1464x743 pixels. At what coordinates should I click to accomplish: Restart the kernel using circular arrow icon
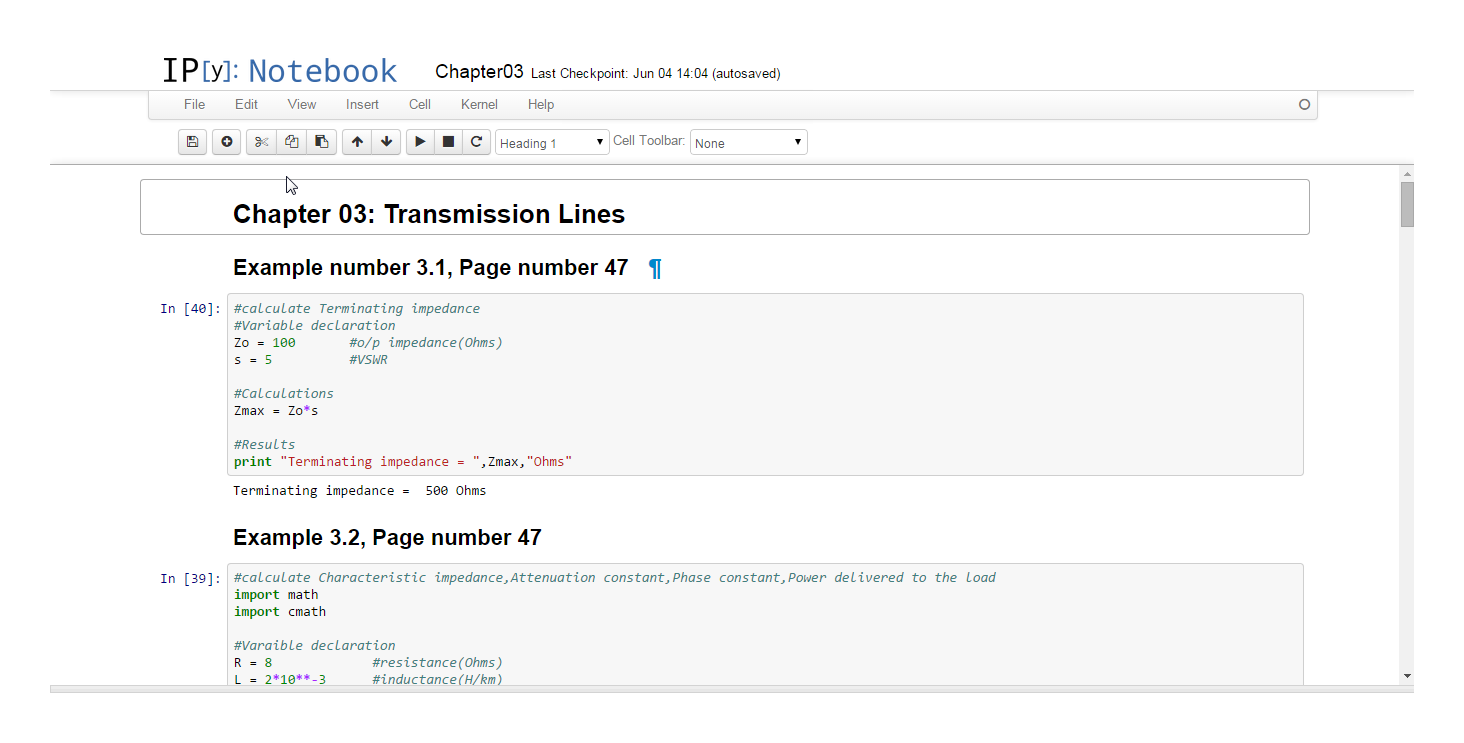(477, 142)
